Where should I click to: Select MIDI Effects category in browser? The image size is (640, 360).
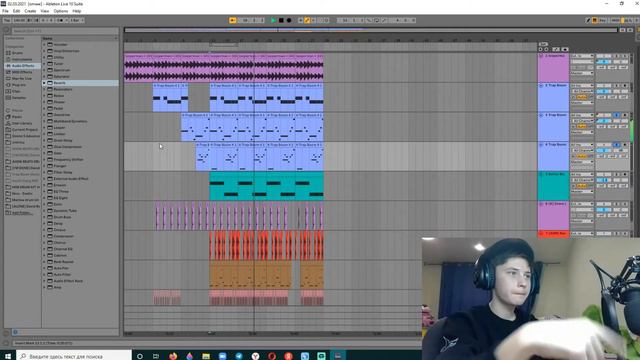tap(22, 72)
